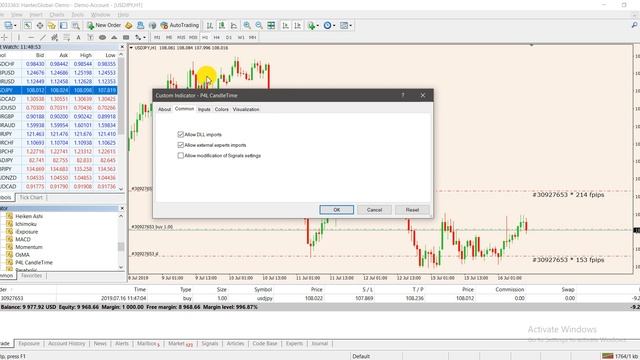640x360 pixels.
Task: Zoom out the chart
Action: click(259, 25)
